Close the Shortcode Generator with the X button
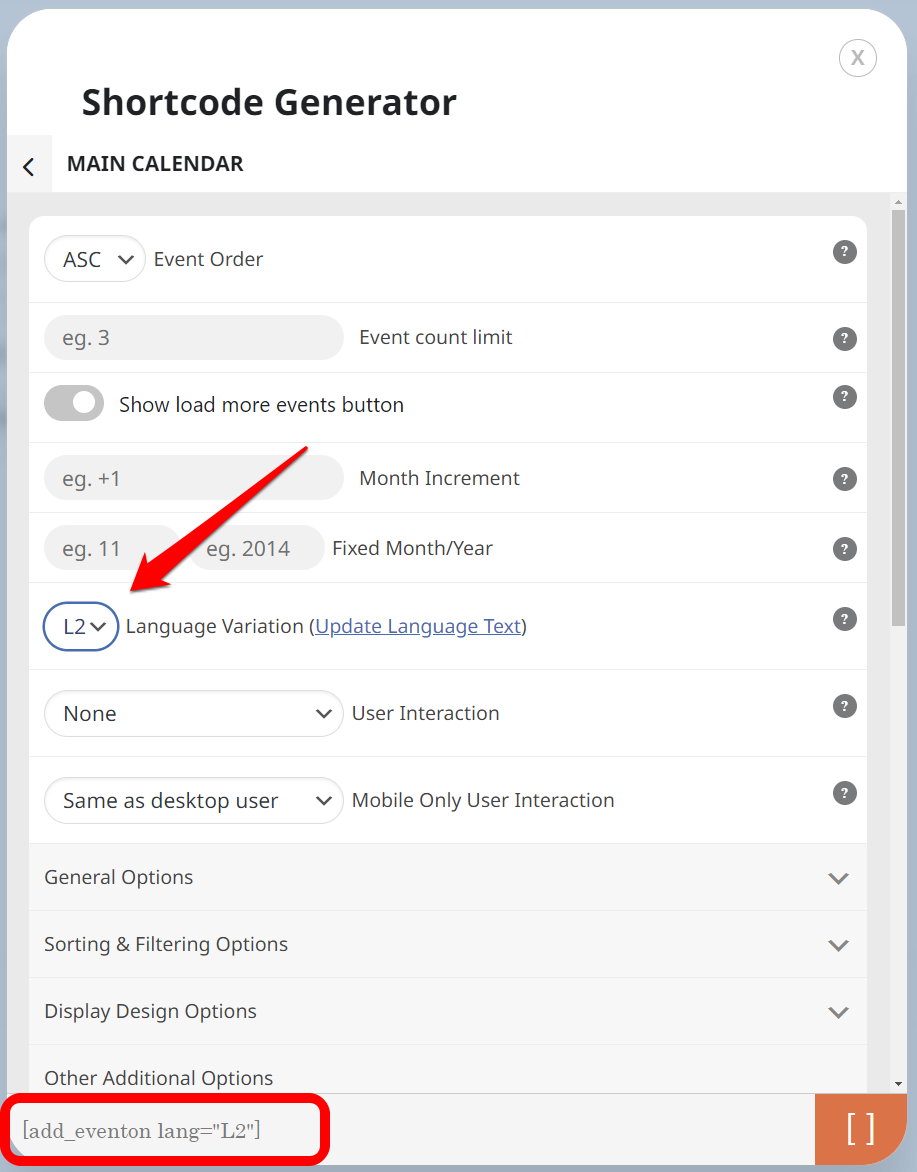917x1172 pixels. point(857,58)
